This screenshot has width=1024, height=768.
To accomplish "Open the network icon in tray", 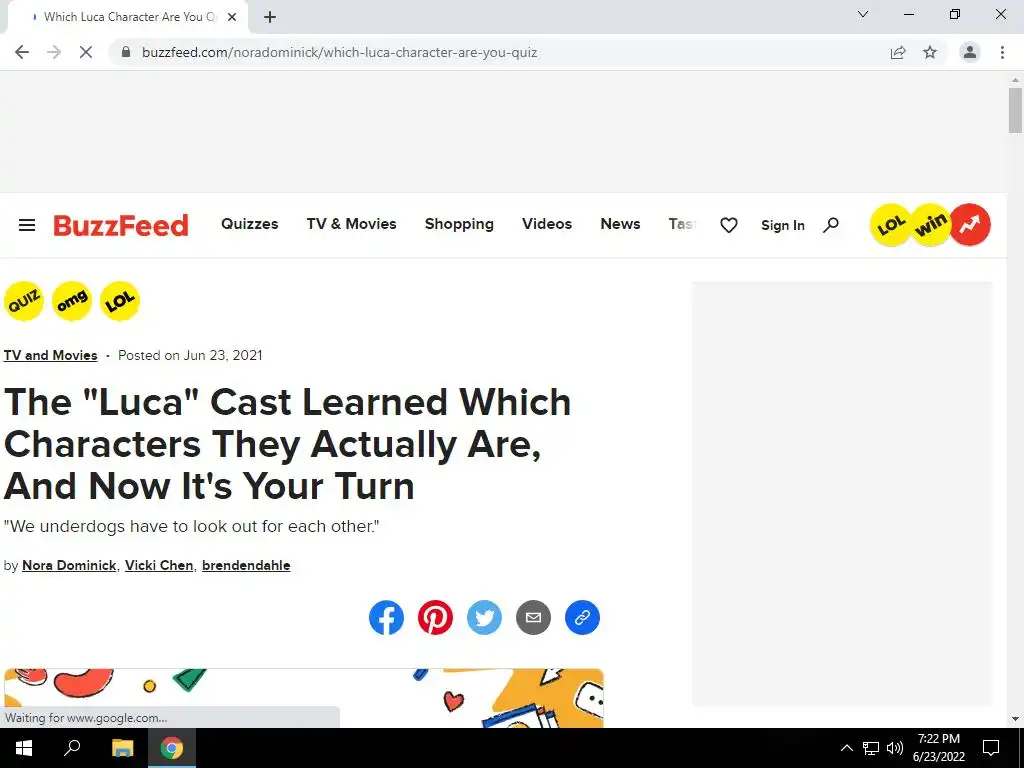I will coord(871,748).
